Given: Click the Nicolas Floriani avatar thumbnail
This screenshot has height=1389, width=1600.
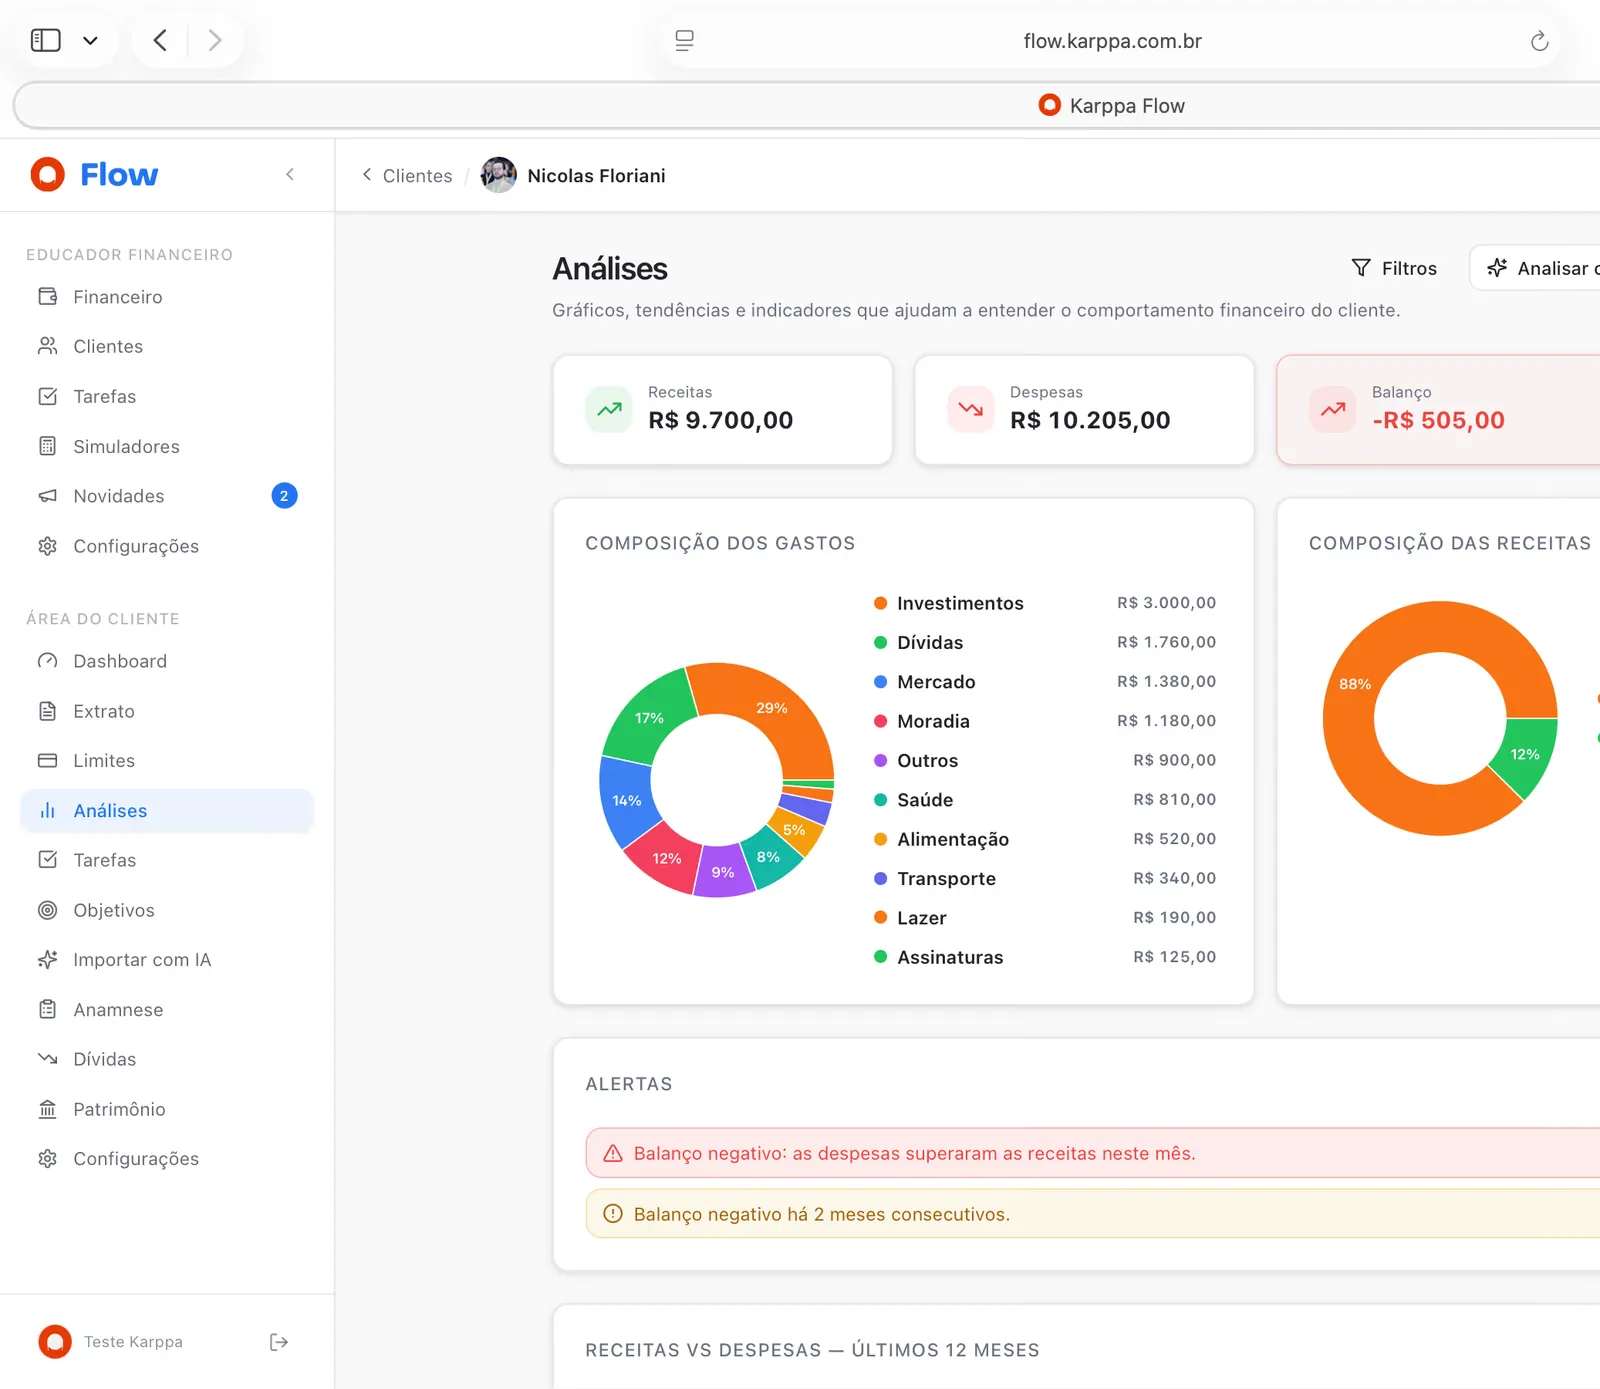Looking at the screenshot, I should [x=498, y=175].
